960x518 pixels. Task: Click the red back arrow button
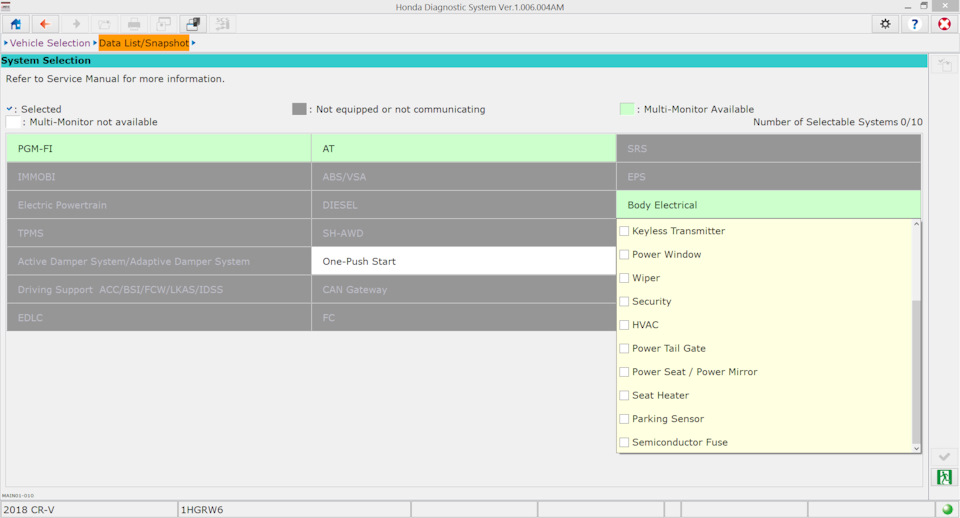[45, 24]
